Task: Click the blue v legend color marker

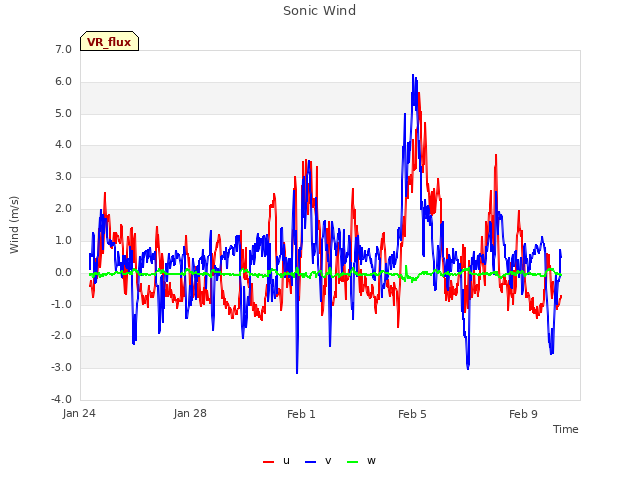Action: (x=311, y=462)
